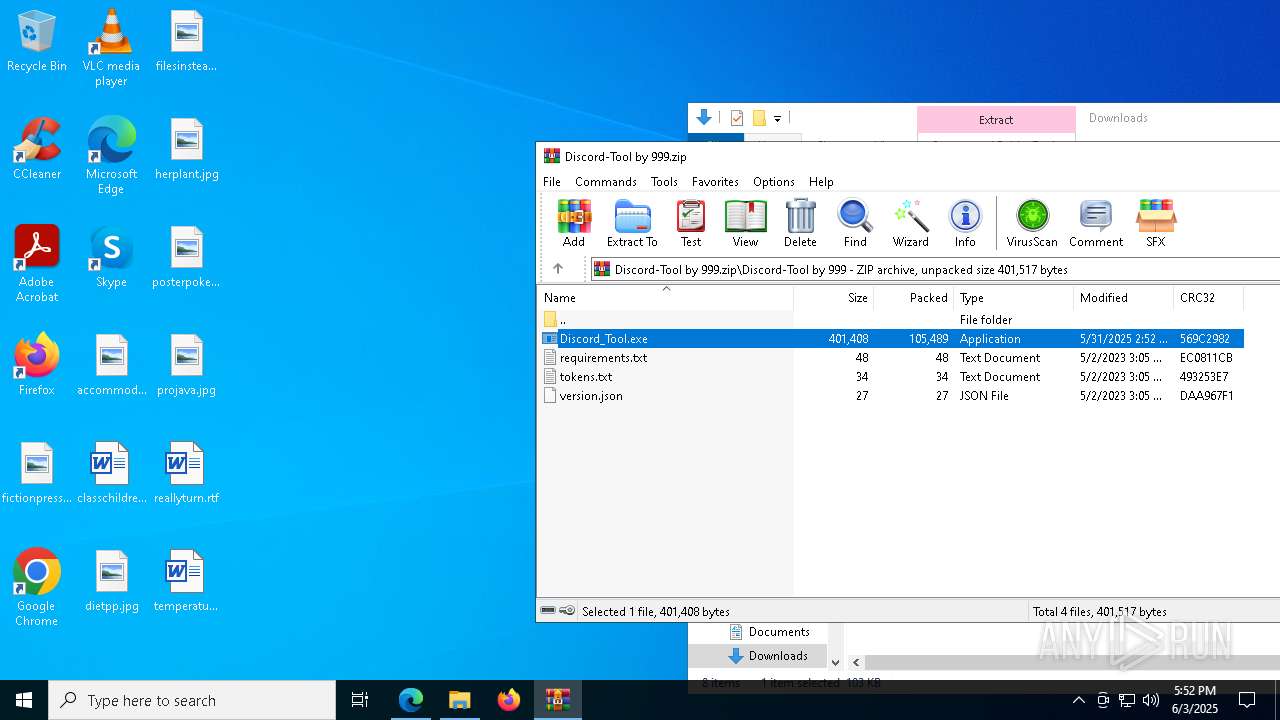
Task: Launch the Wizard tool
Action: pyautogui.click(x=910, y=223)
